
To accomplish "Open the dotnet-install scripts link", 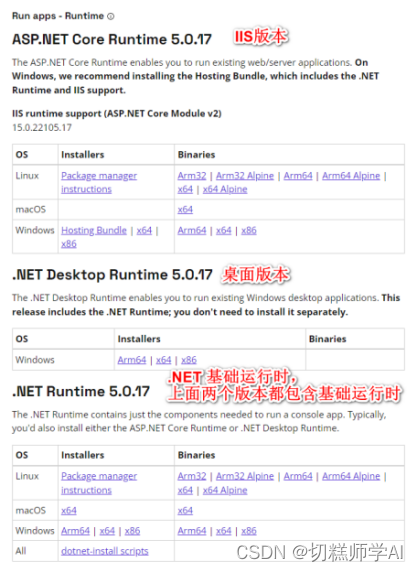I will pyautogui.click(x=105, y=551).
